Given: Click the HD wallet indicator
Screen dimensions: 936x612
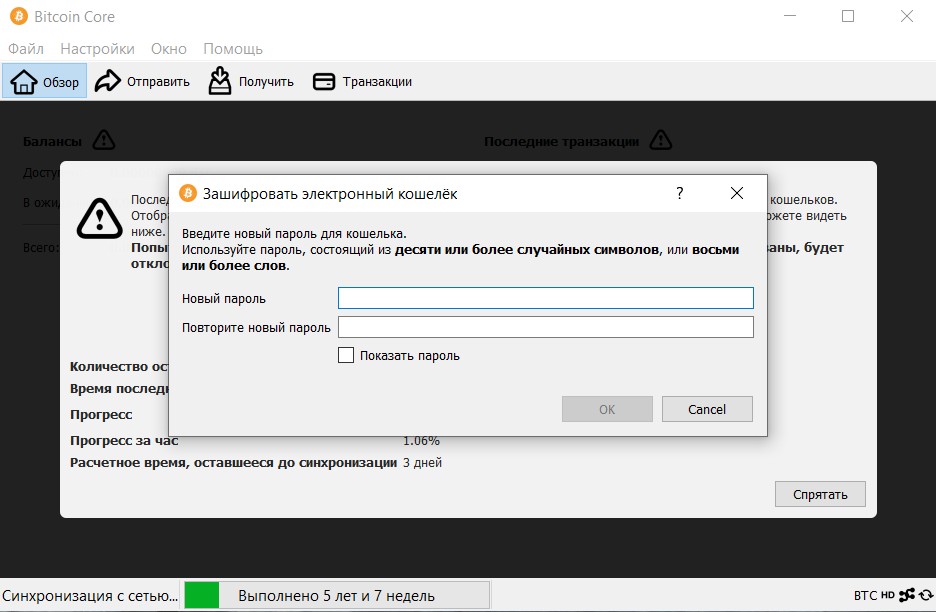Looking at the screenshot, I should 888,594.
